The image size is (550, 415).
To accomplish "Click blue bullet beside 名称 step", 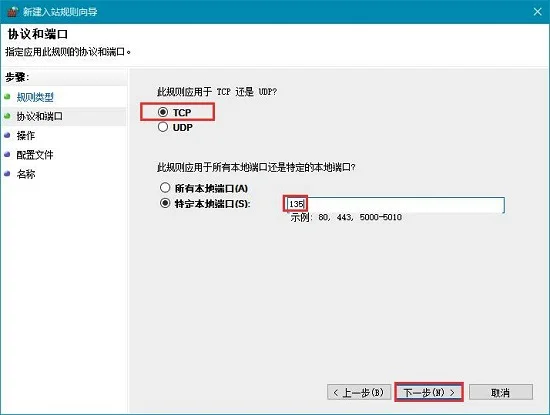I will (7, 173).
